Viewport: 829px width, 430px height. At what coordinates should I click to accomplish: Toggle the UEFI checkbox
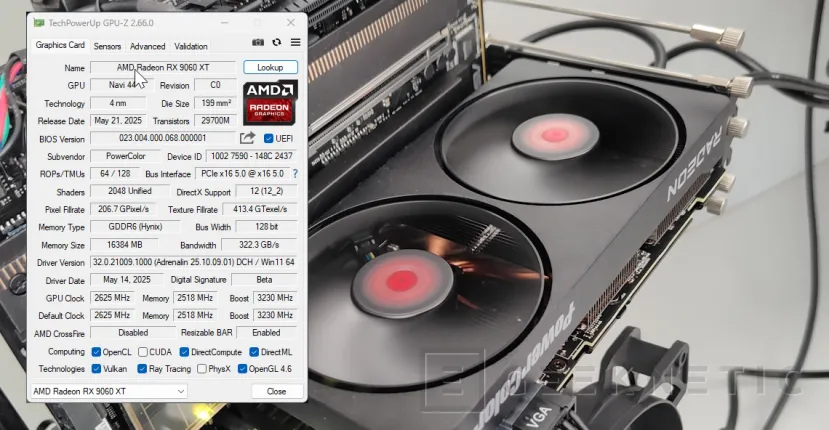click(x=269, y=139)
